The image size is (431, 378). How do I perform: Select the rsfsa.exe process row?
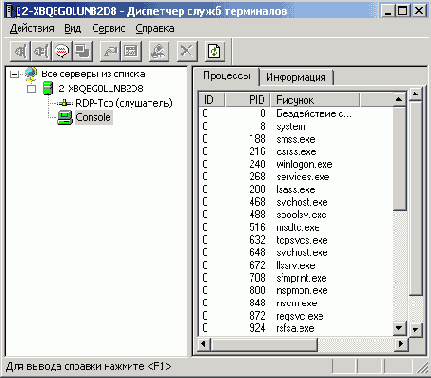point(296,328)
